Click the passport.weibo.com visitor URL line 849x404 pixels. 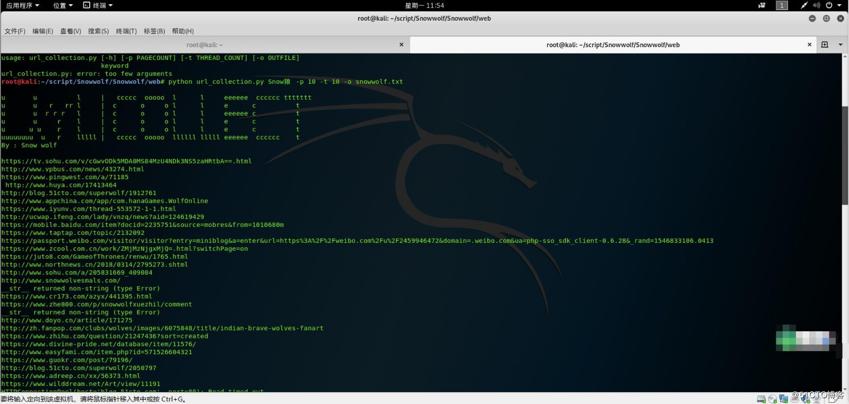(357, 240)
